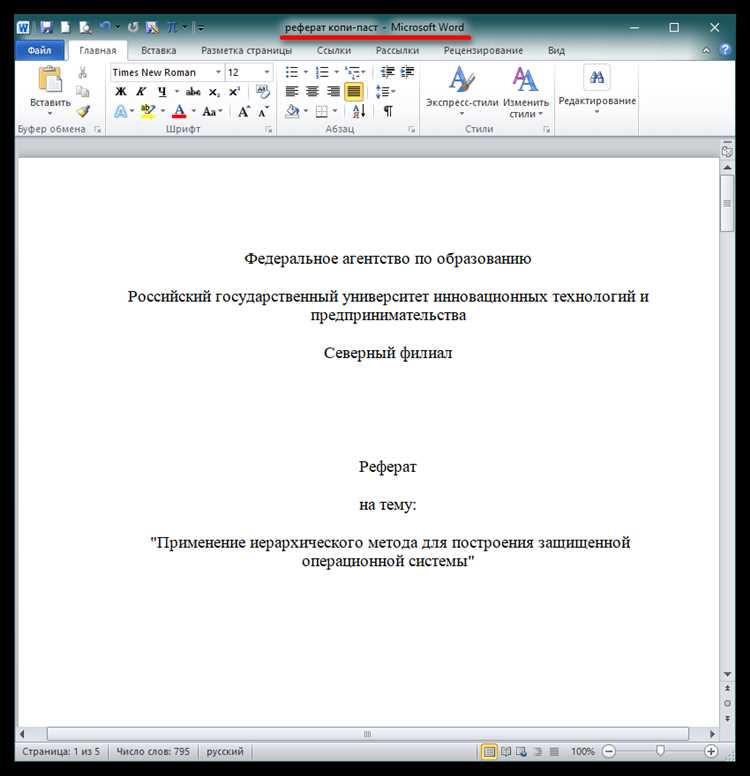
Task: Apply subscript formatting
Action: coord(214,92)
